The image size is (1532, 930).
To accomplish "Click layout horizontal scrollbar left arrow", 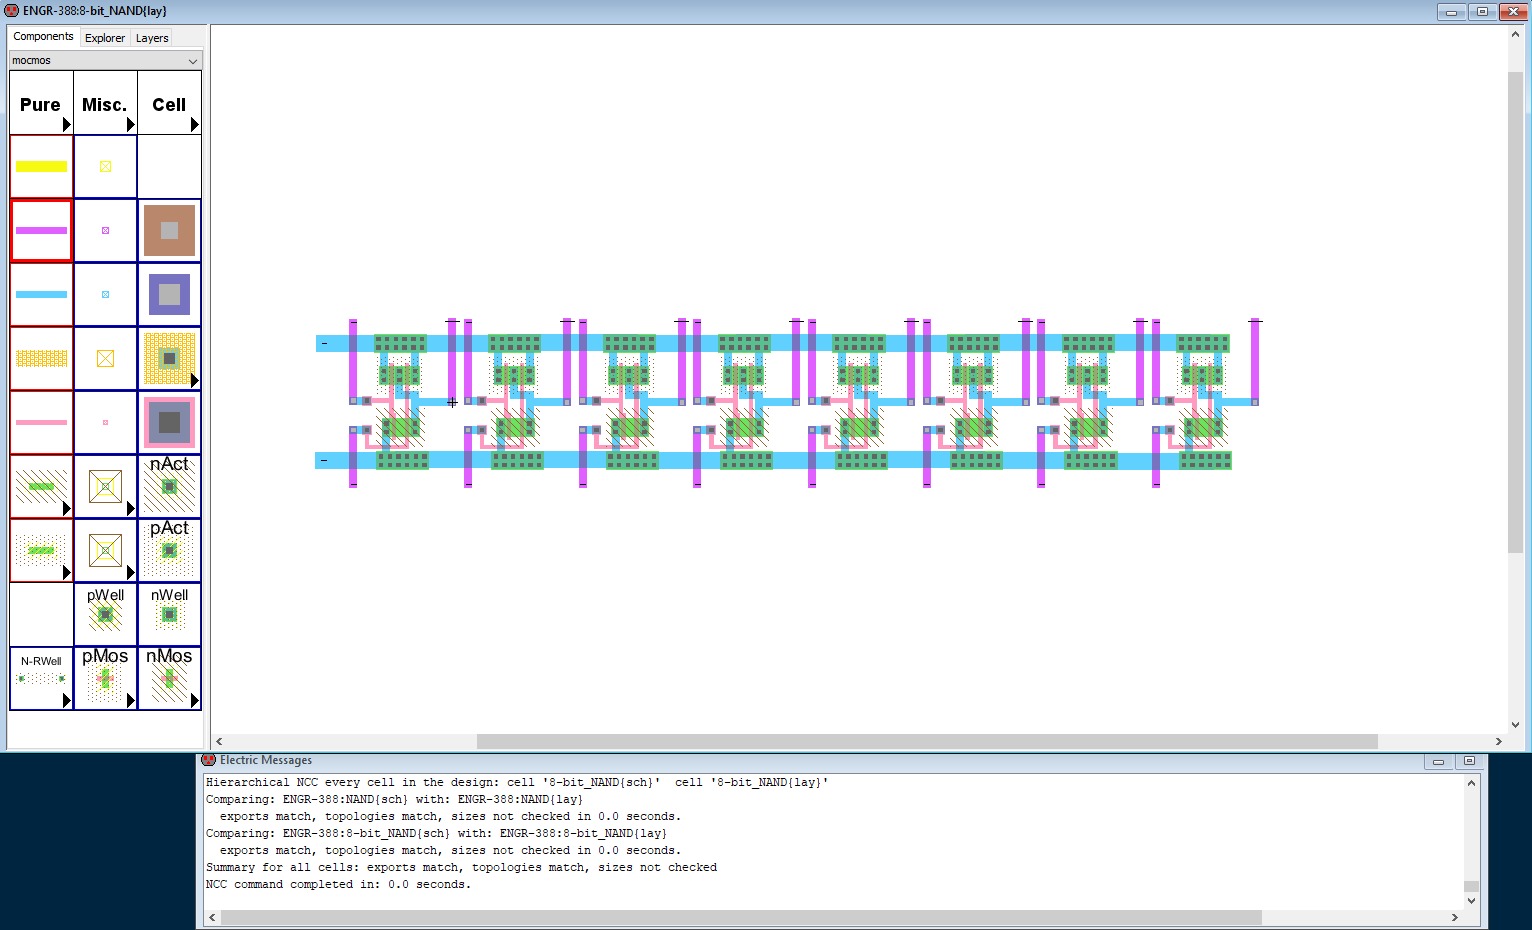I will 219,741.
